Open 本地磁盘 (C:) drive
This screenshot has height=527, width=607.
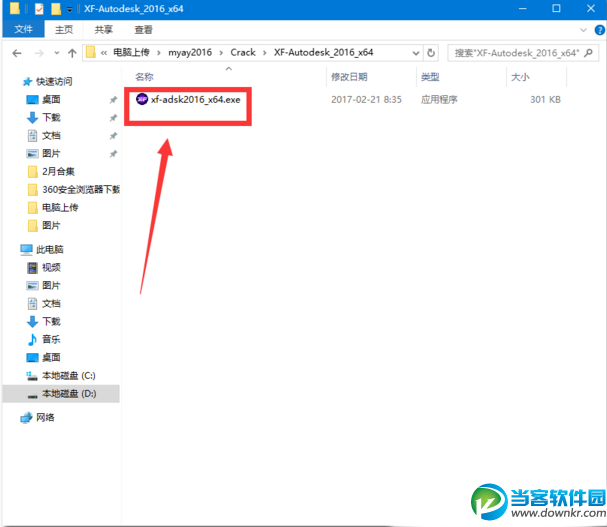pyautogui.click(x=69, y=376)
